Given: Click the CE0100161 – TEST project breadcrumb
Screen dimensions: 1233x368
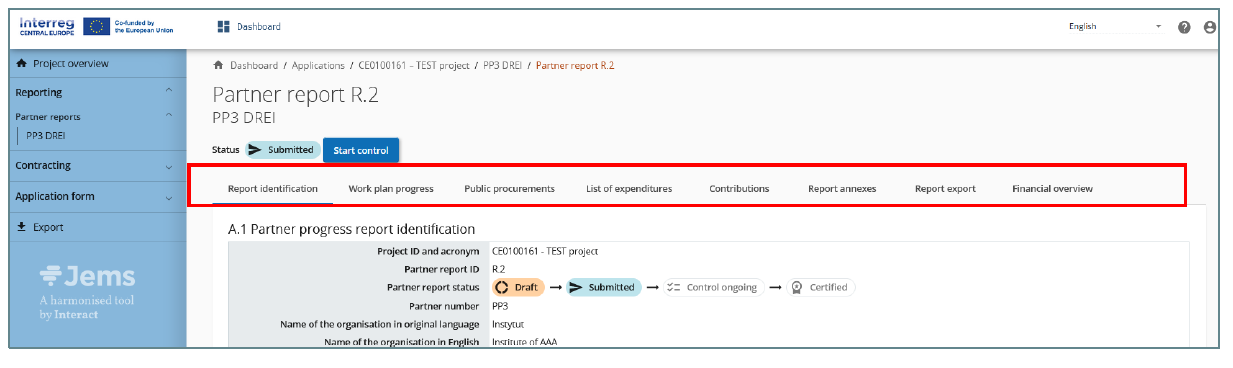Looking at the screenshot, I should (414, 66).
